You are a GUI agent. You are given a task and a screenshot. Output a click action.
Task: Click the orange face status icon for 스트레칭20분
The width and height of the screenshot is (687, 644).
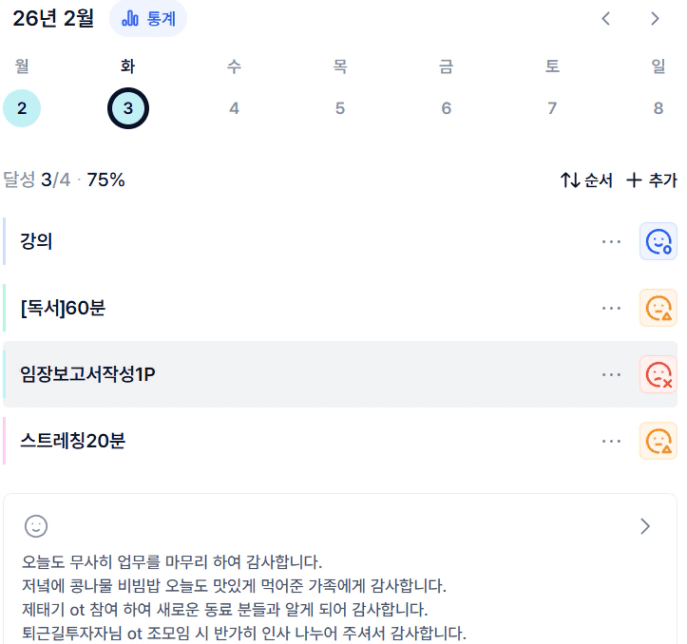pyautogui.click(x=658, y=440)
